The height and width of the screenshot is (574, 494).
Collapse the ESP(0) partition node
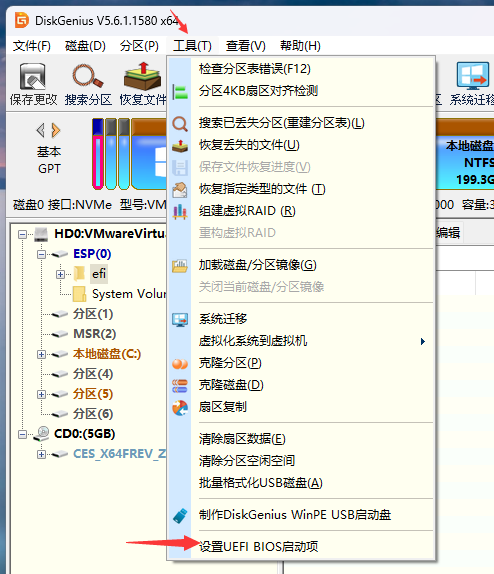click(x=41, y=254)
